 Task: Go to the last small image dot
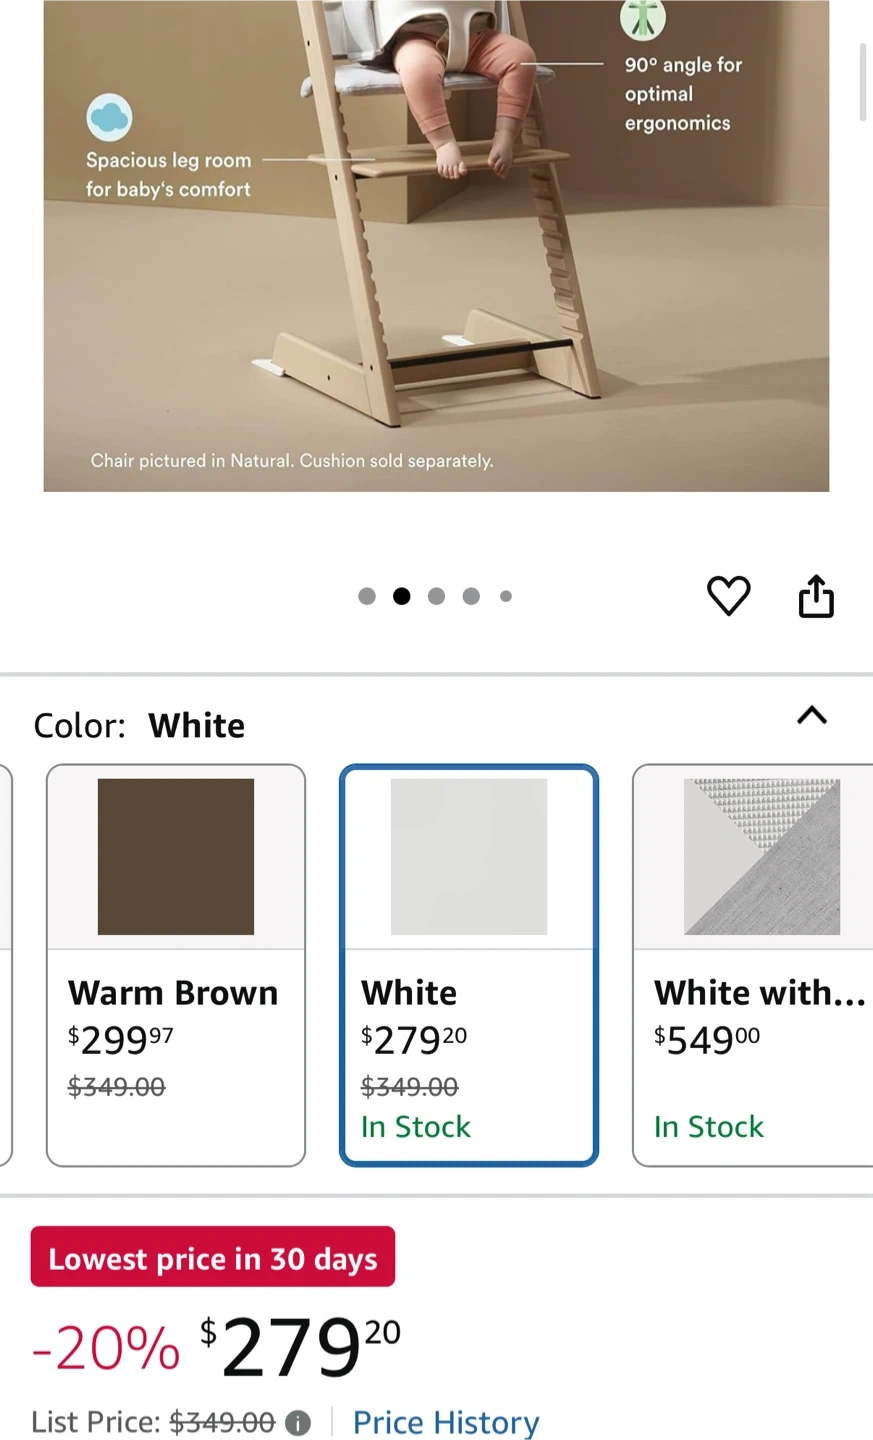pyautogui.click(x=506, y=596)
